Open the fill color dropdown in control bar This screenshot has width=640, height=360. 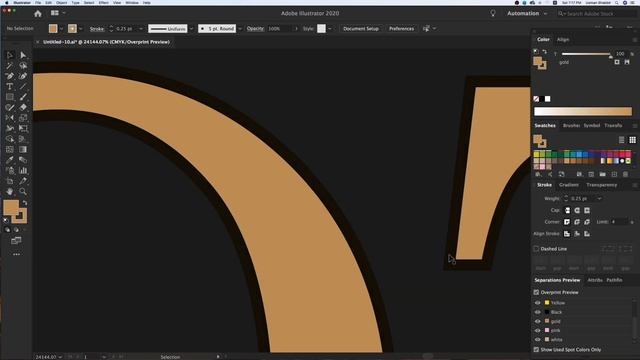(x=61, y=29)
